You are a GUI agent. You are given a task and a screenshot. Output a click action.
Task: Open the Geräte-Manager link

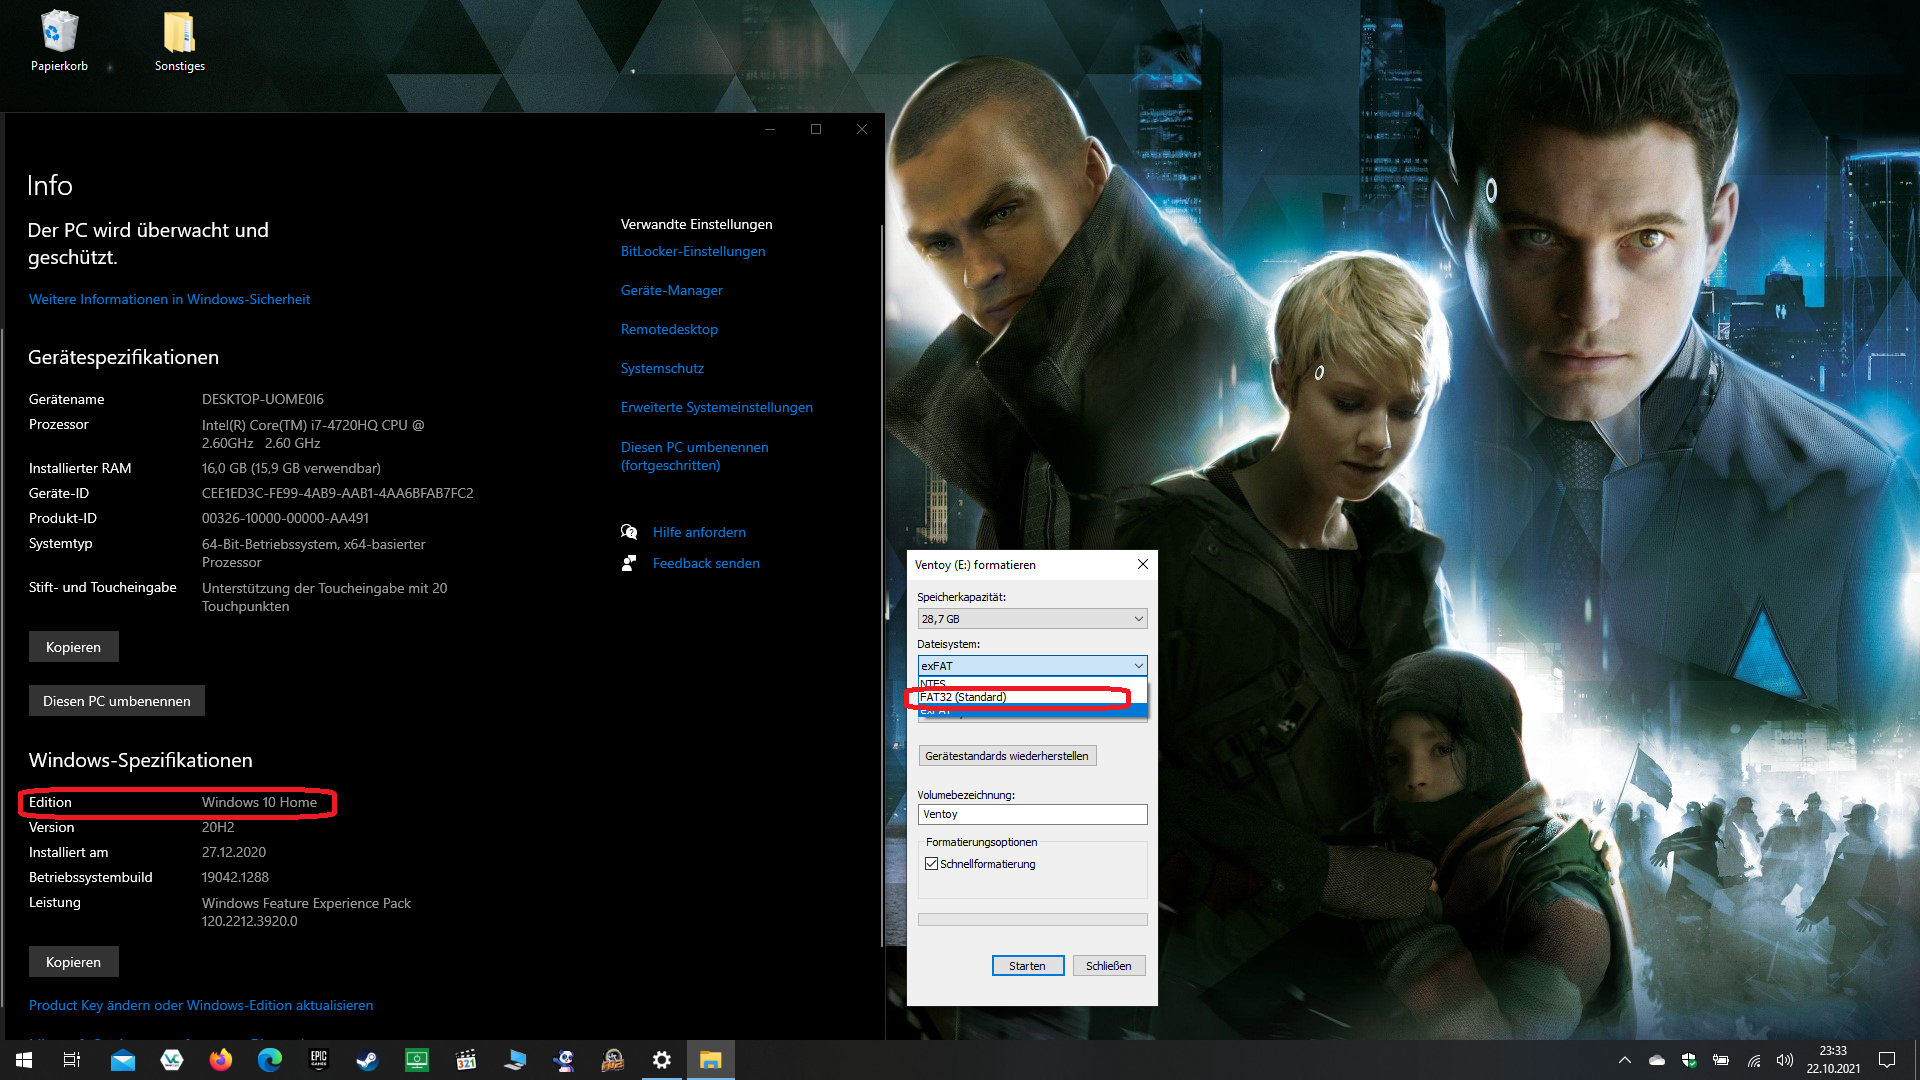coord(671,290)
